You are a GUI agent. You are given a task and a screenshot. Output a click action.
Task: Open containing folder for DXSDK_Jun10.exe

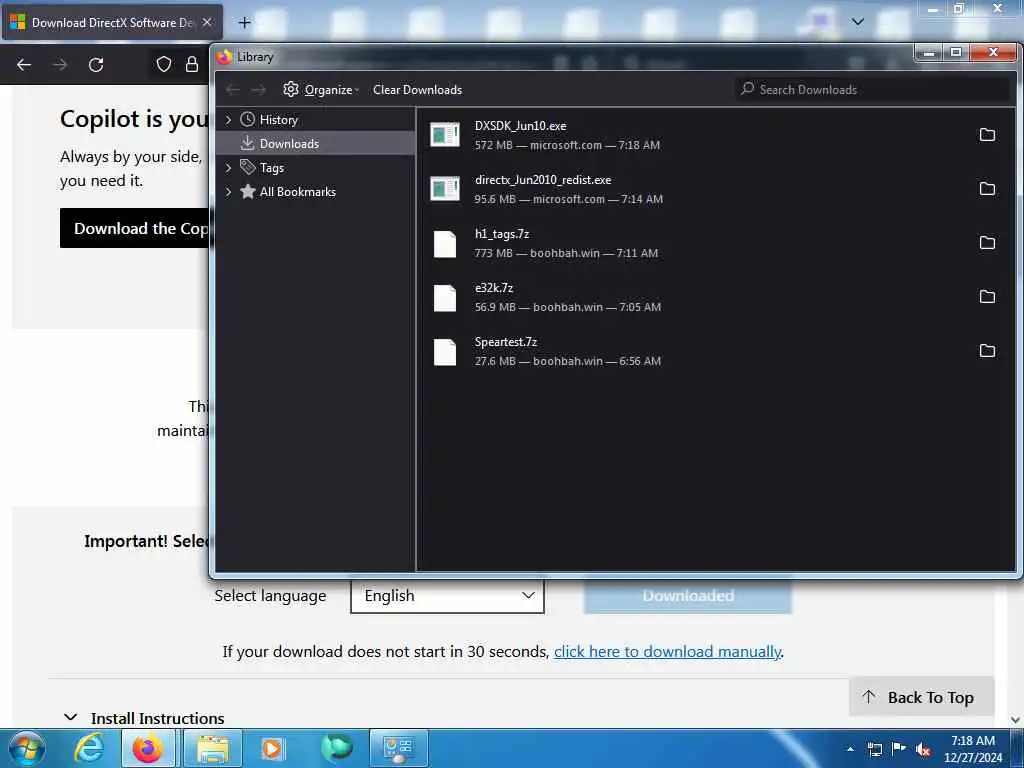click(987, 135)
